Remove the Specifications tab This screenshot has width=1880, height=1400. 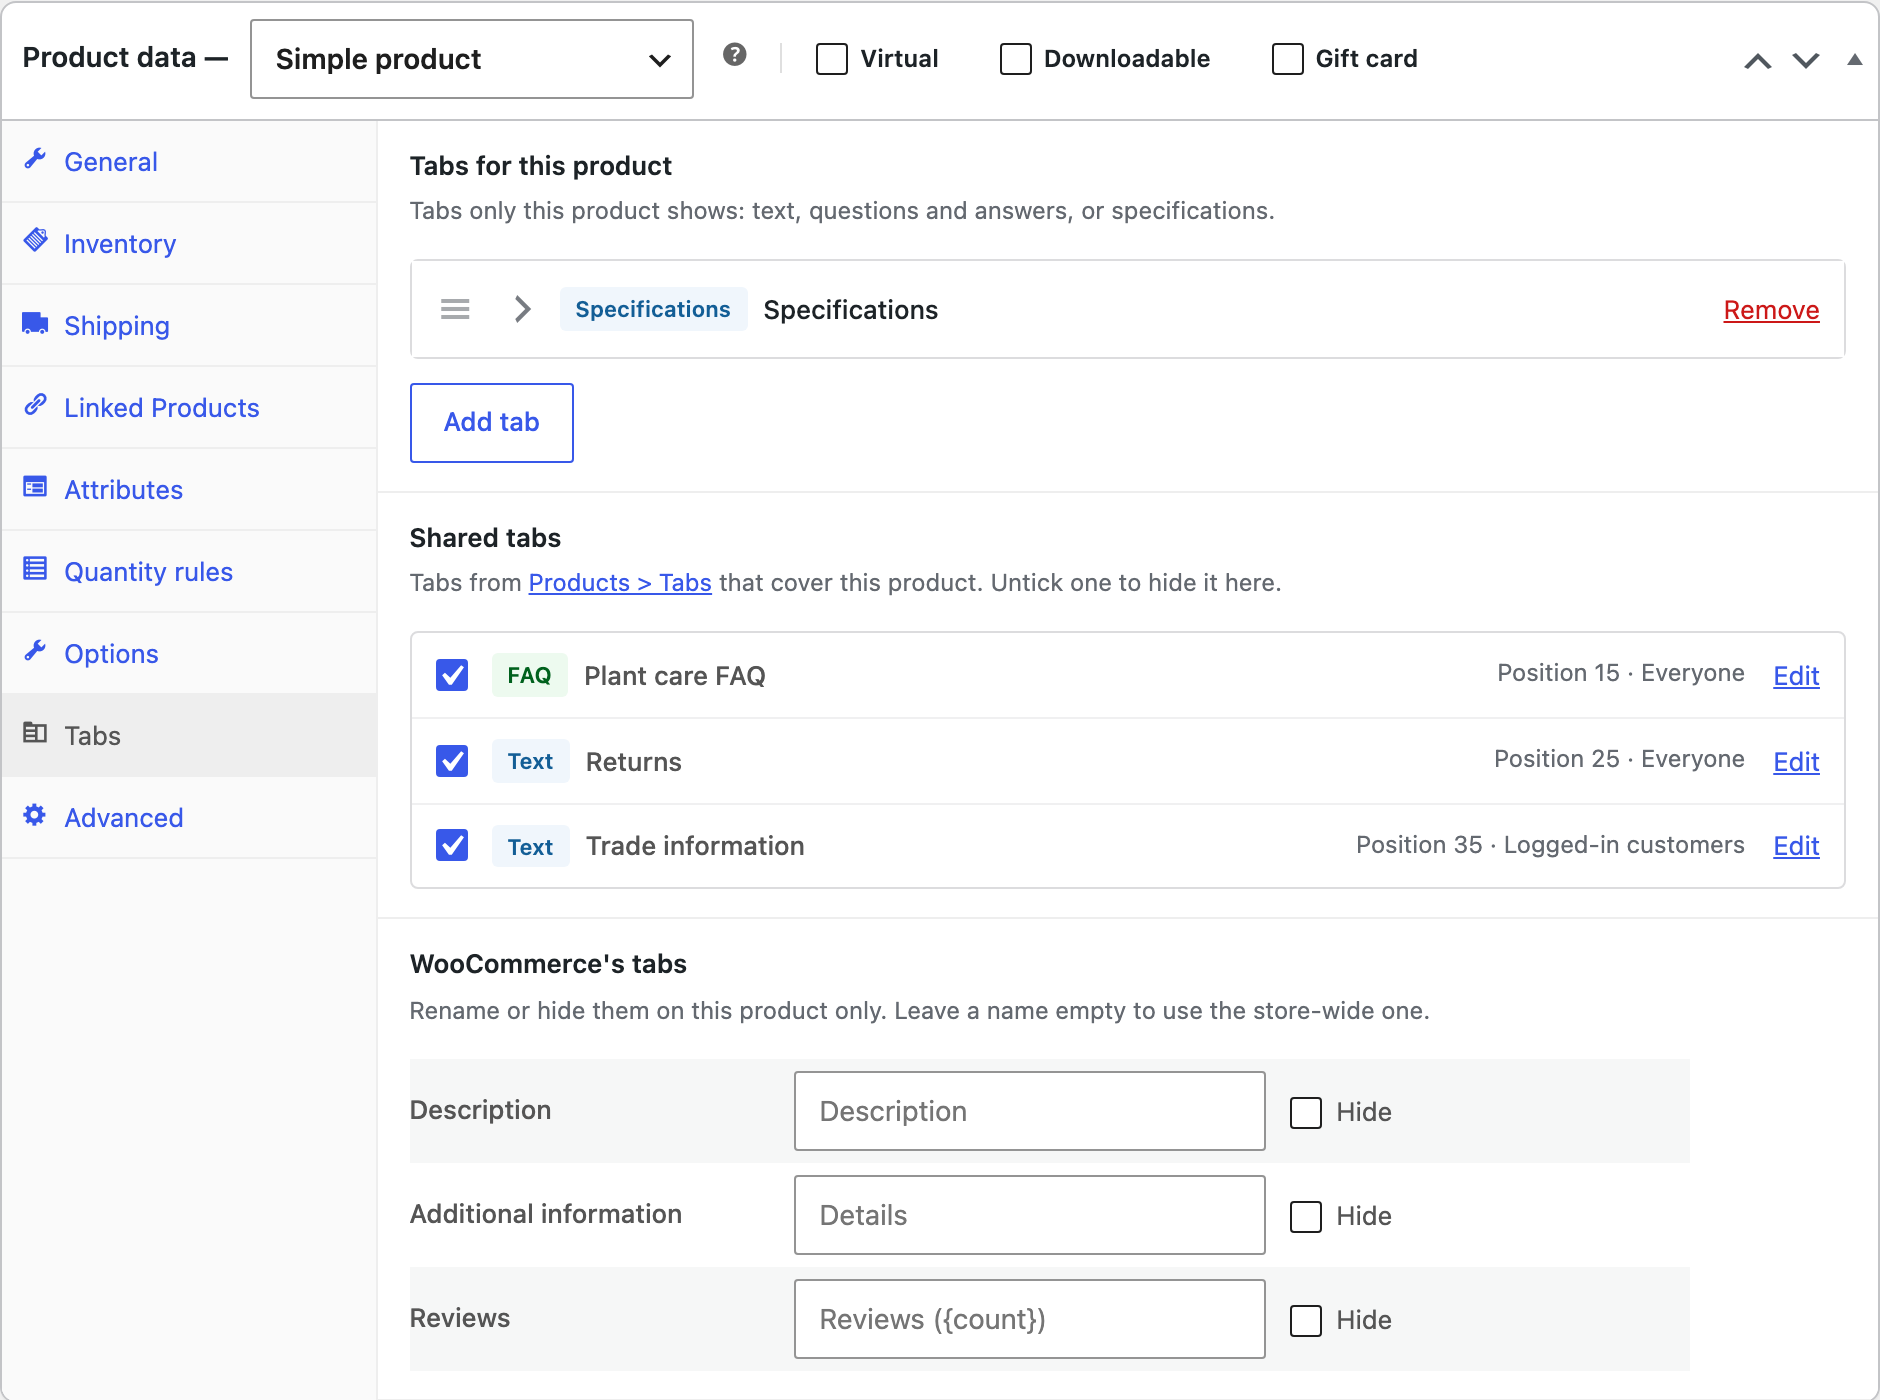coord(1771,310)
